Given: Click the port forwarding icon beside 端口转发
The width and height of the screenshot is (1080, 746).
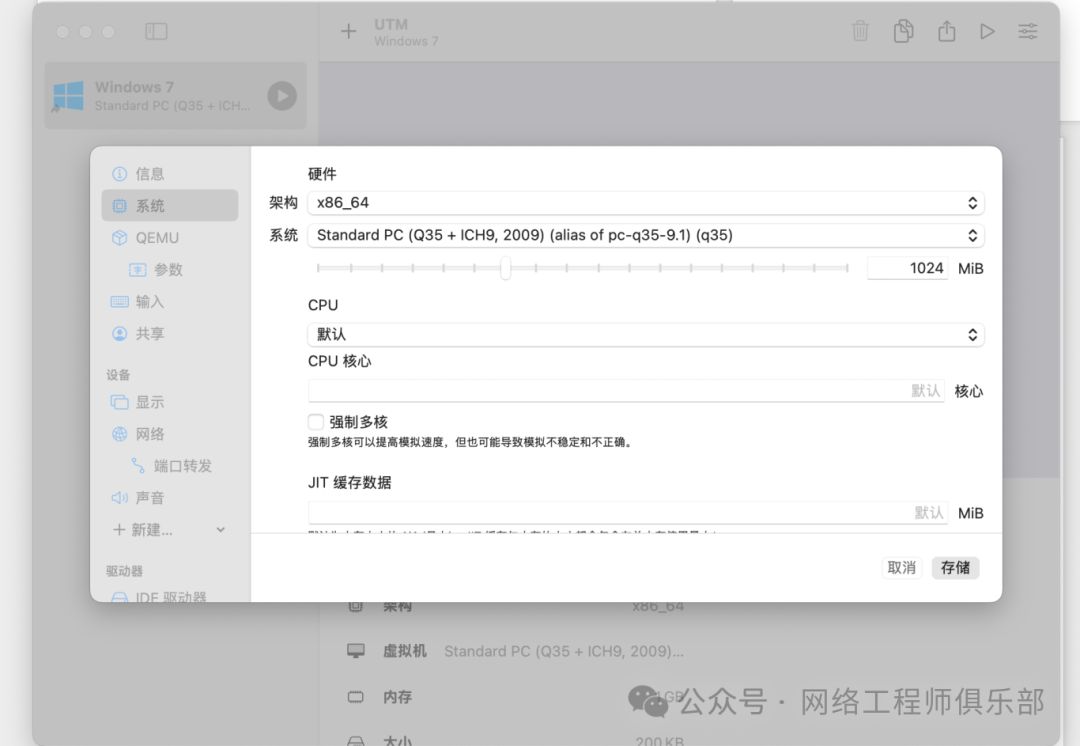Looking at the screenshot, I should [x=138, y=466].
